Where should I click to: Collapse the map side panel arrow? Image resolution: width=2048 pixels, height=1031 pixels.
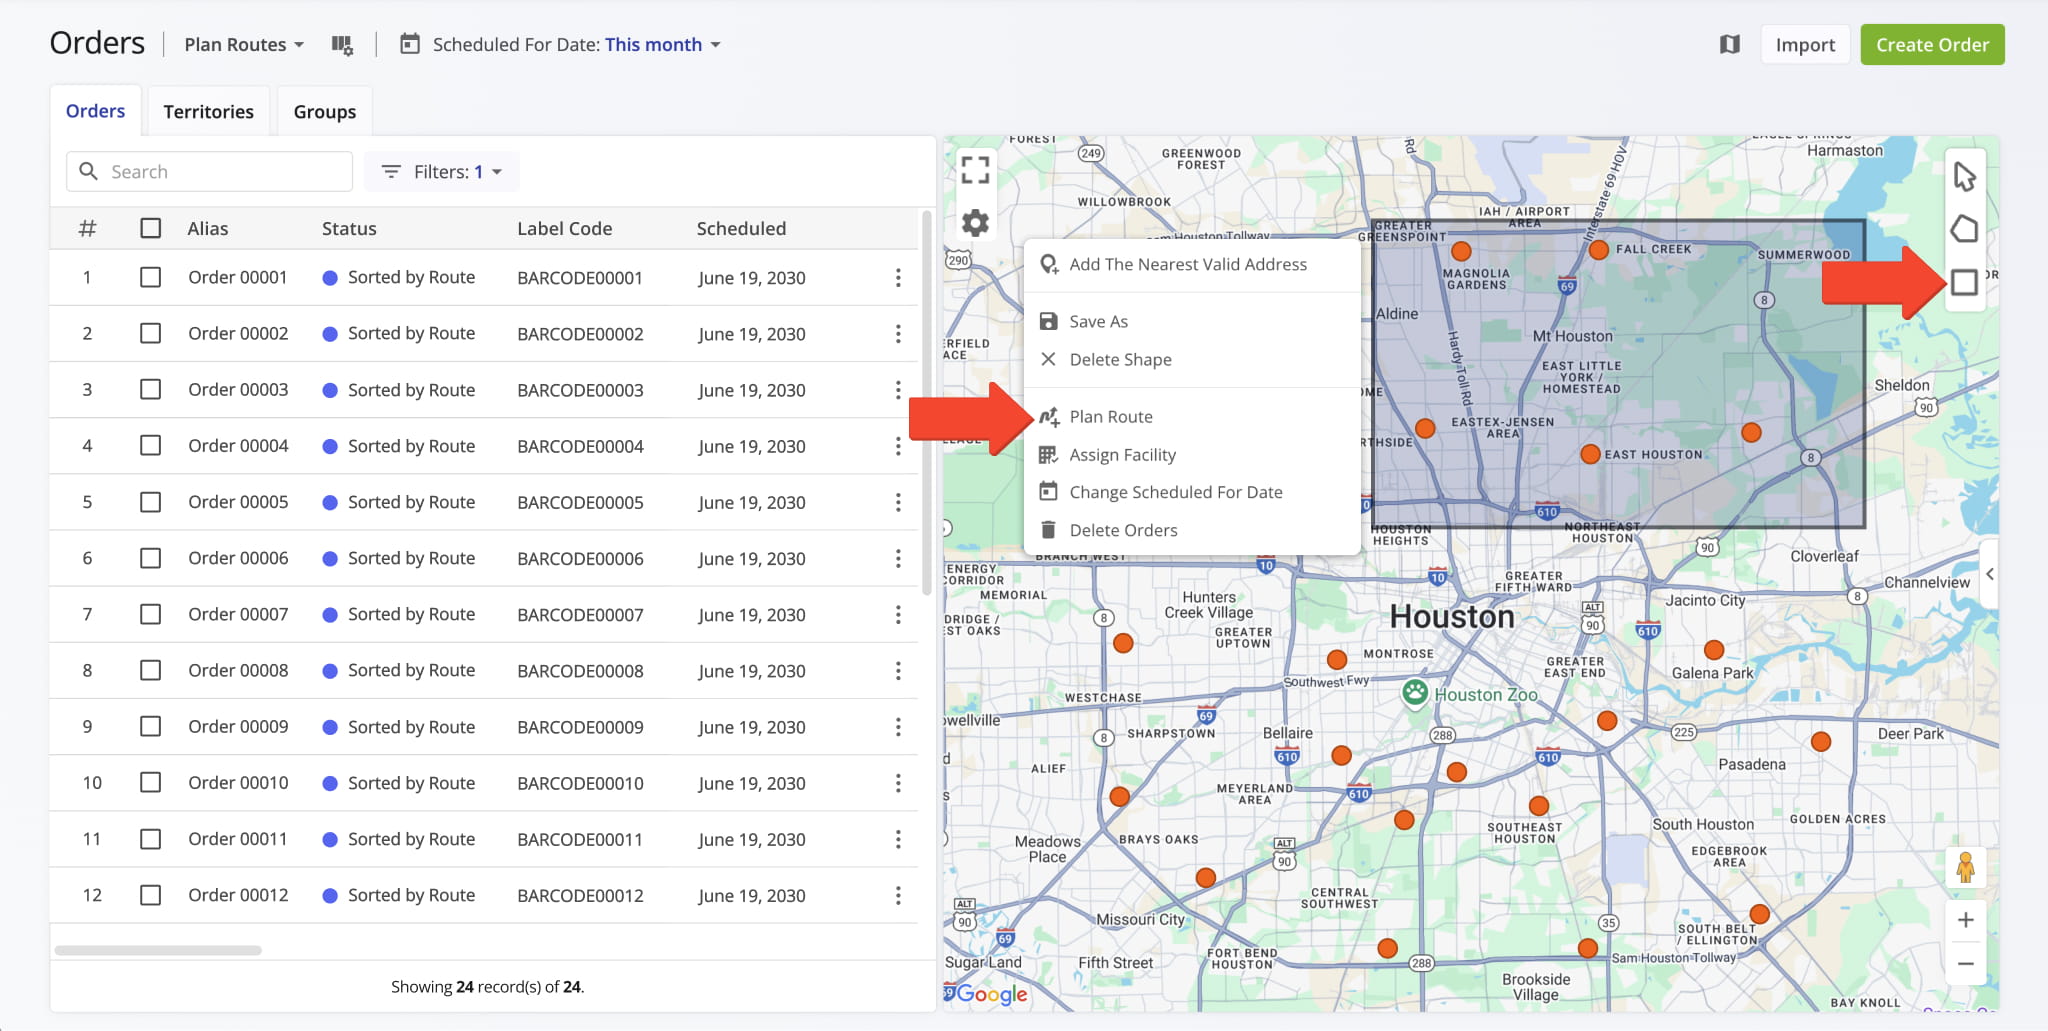click(x=1990, y=574)
